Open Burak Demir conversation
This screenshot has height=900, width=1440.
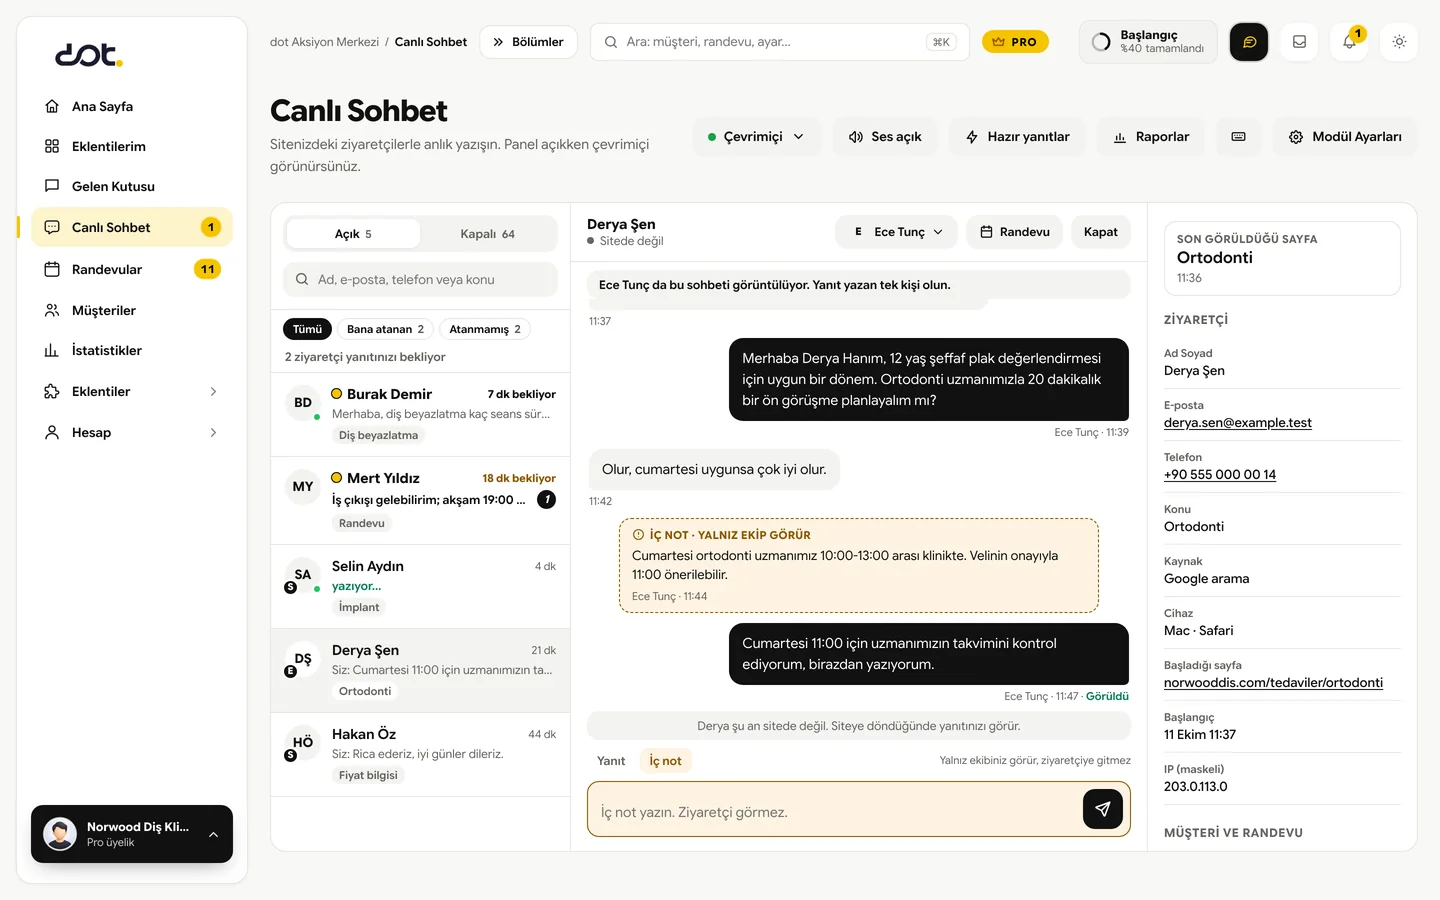tap(420, 415)
